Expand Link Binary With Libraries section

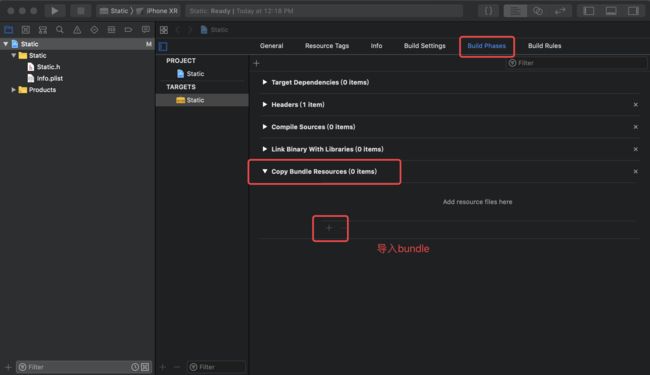[264, 149]
